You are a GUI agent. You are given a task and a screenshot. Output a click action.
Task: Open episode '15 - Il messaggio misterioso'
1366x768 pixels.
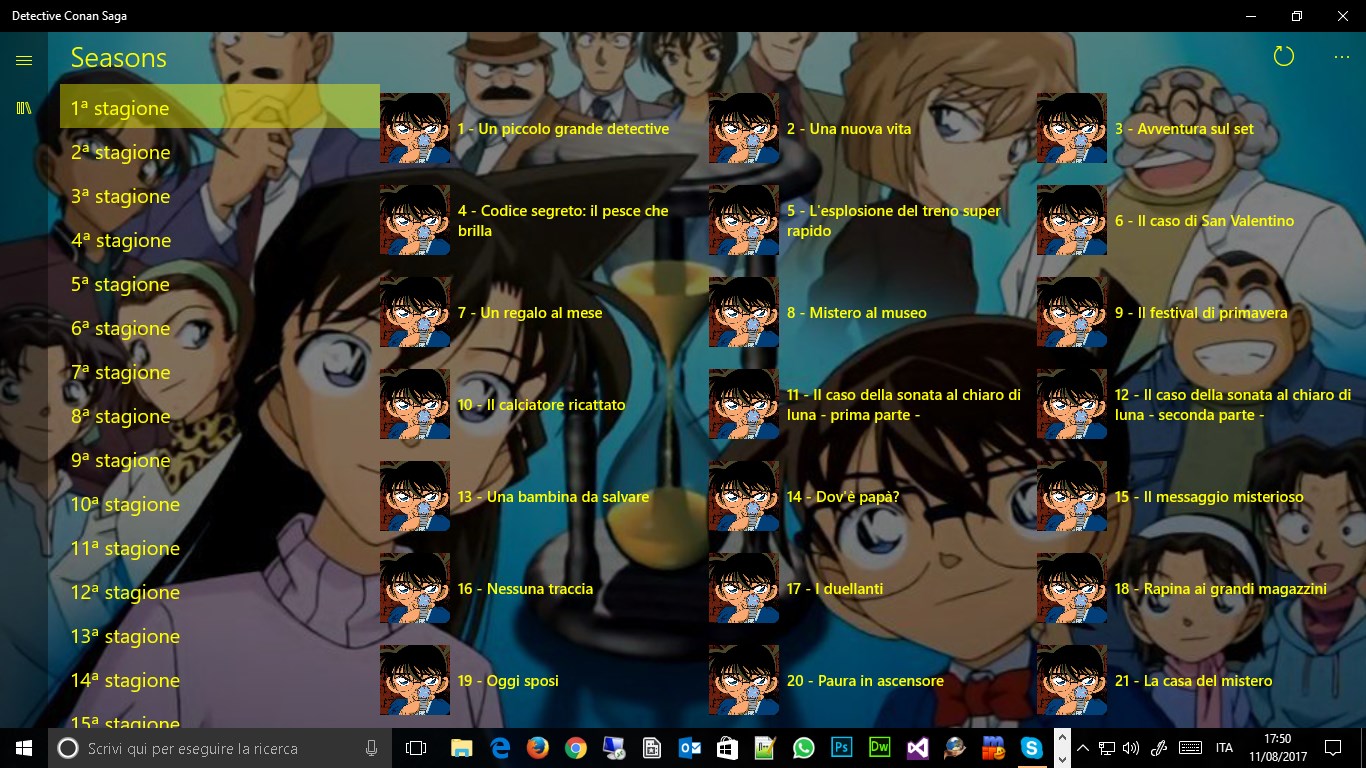pyautogui.click(x=1197, y=496)
